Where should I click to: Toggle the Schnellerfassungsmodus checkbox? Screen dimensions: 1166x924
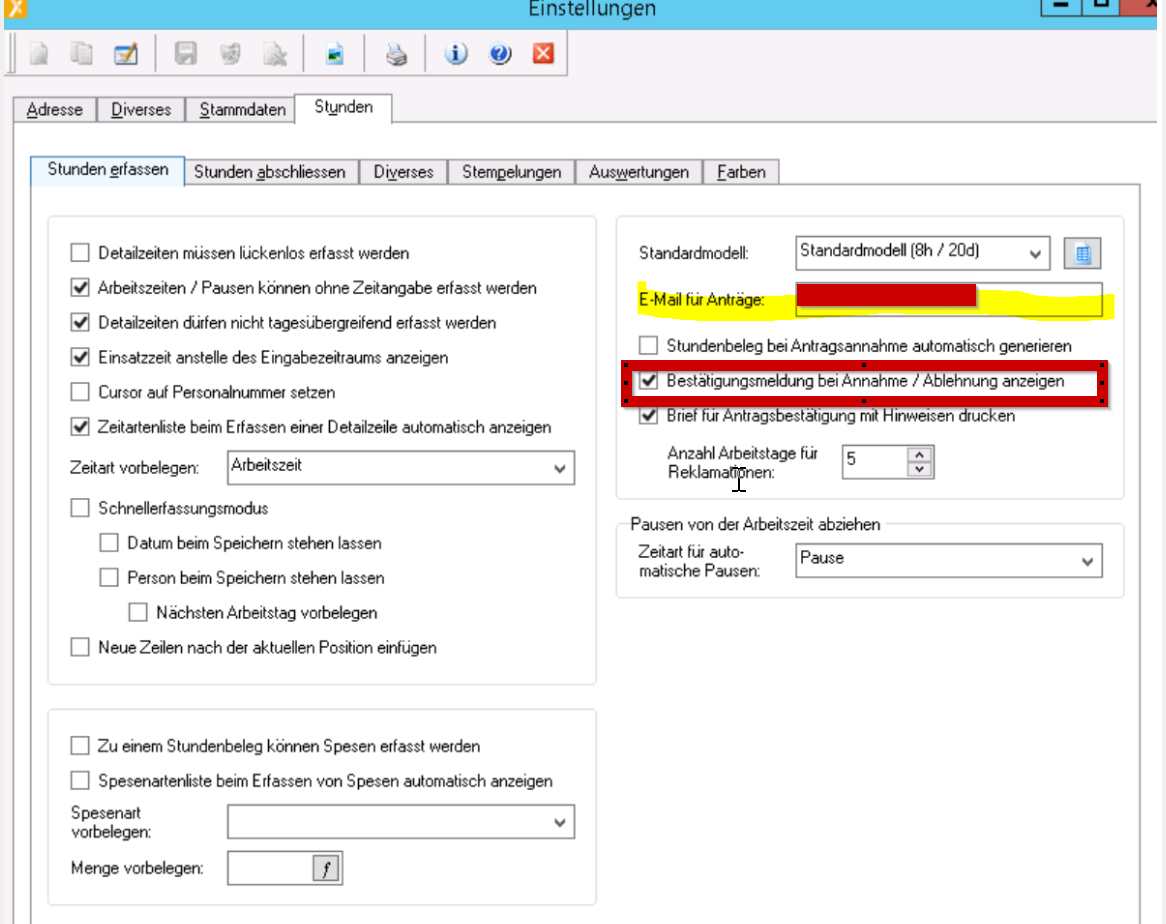(80, 508)
